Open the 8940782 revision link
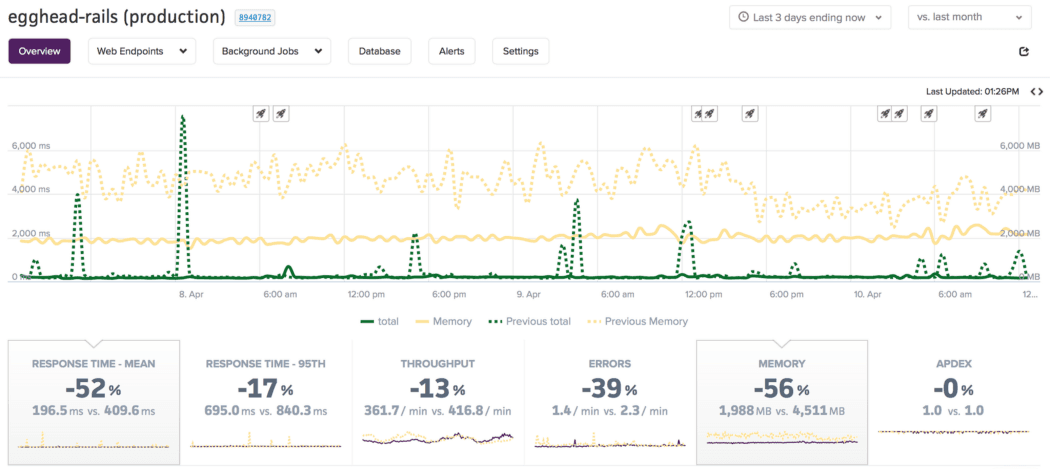1050x469 pixels. [x=255, y=18]
